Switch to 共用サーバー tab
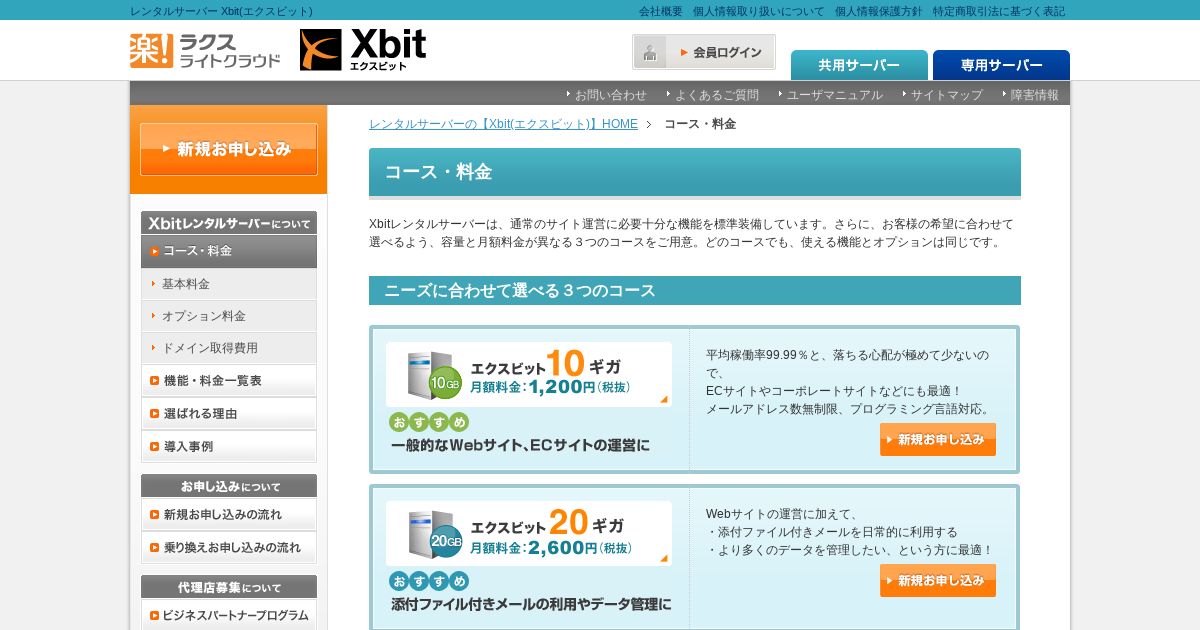The height and width of the screenshot is (630, 1200). [859, 65]
